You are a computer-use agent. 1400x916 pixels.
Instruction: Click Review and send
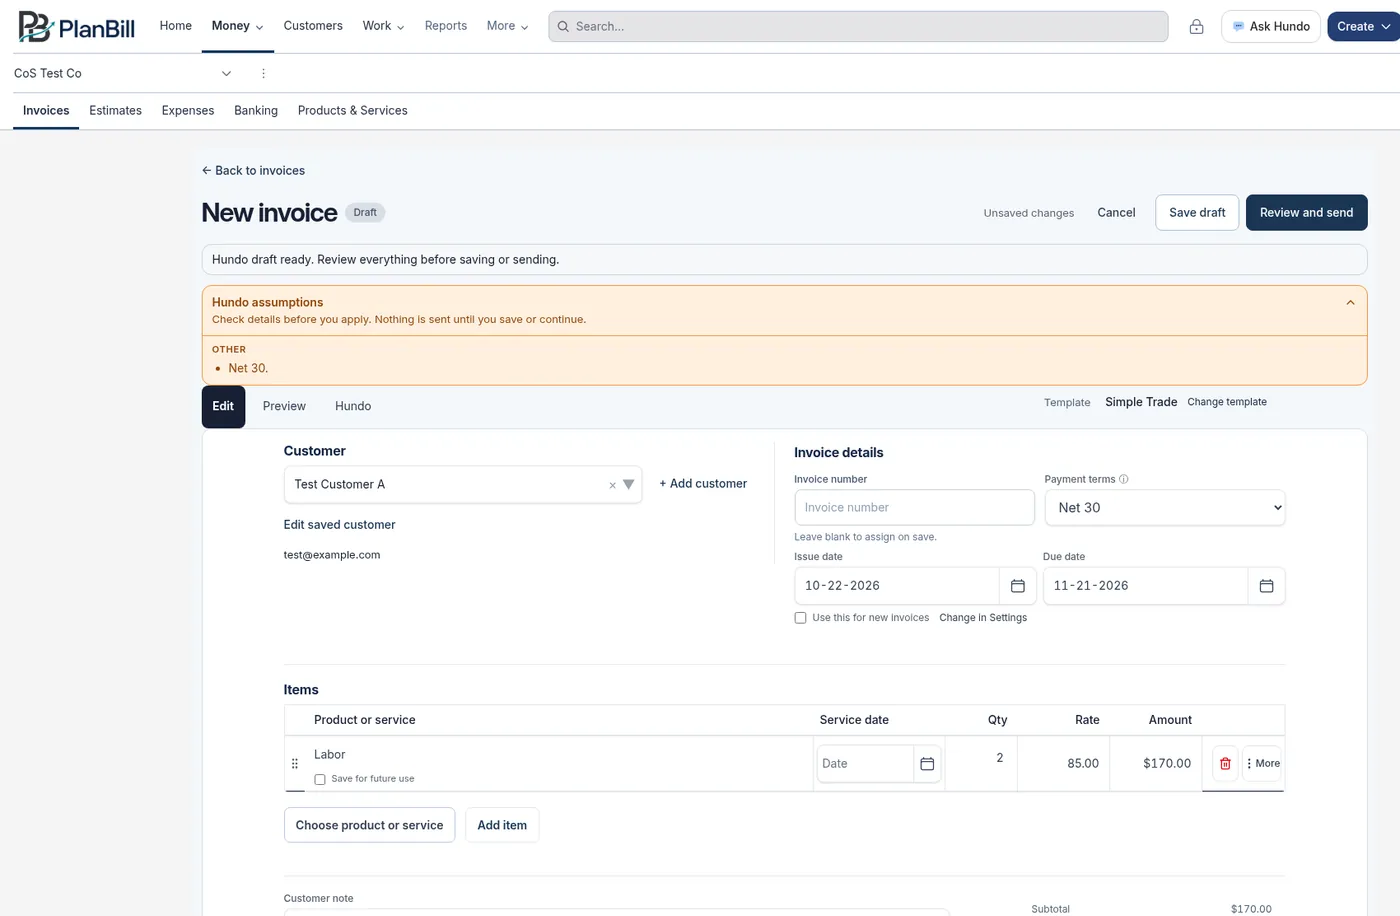click(1306, 213)
